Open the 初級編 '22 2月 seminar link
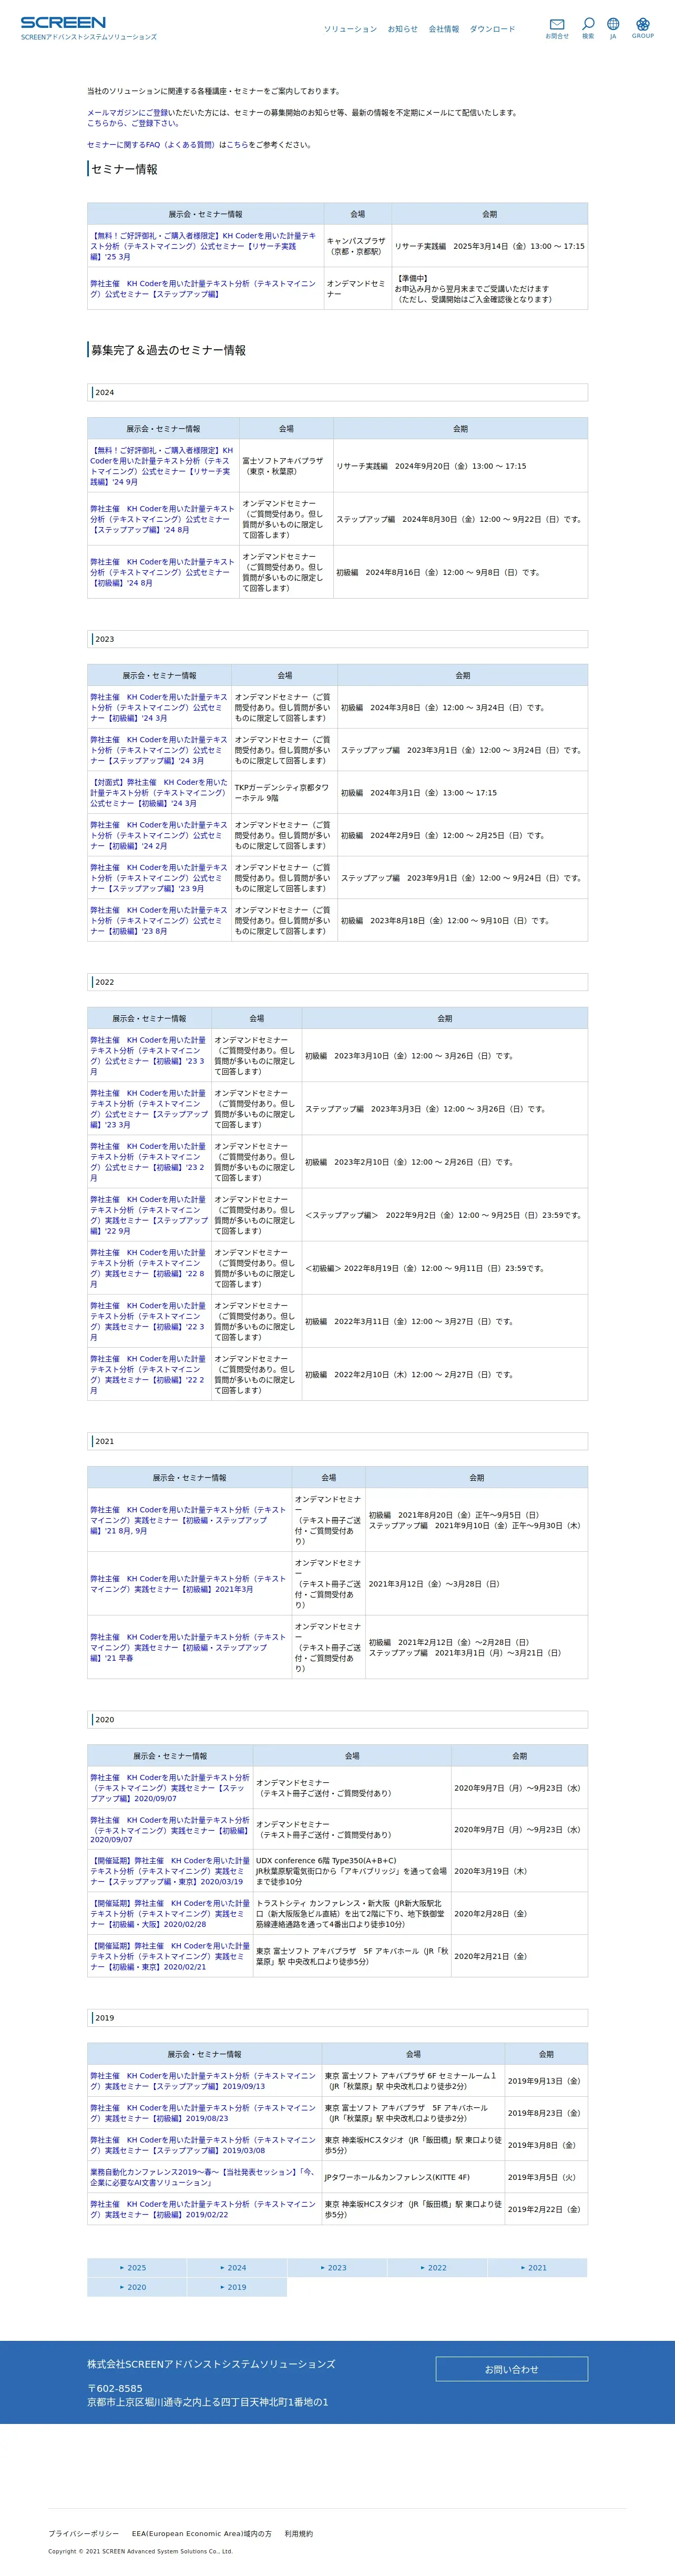This screenshot has width=675, height=2576. tap(148, 1375)
